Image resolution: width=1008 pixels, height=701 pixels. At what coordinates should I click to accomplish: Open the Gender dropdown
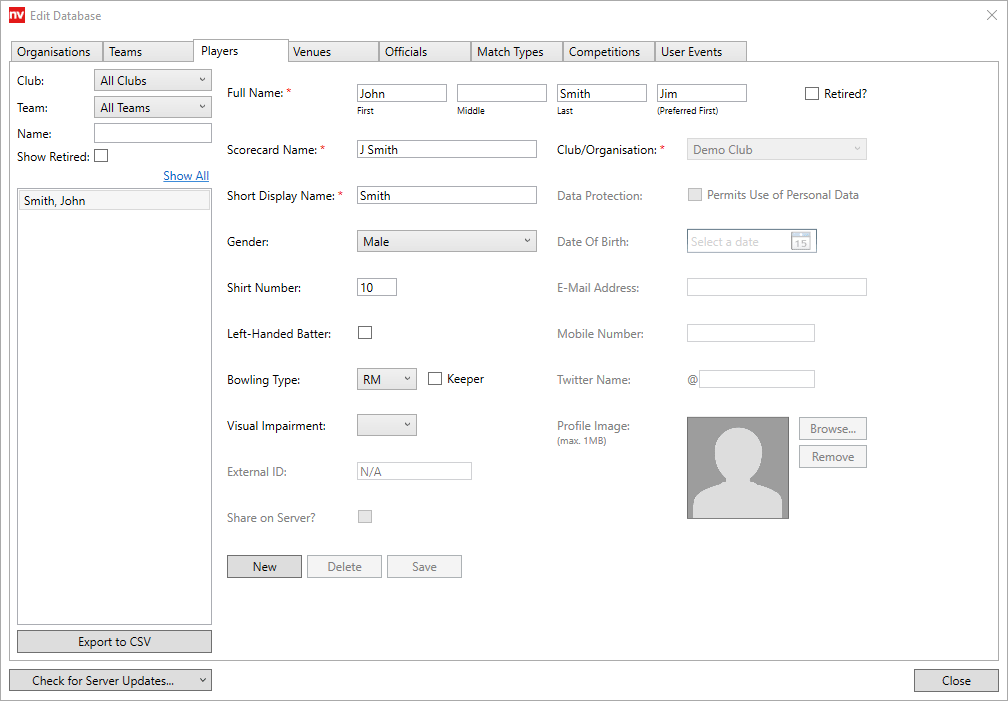click(x=446, y=242)
